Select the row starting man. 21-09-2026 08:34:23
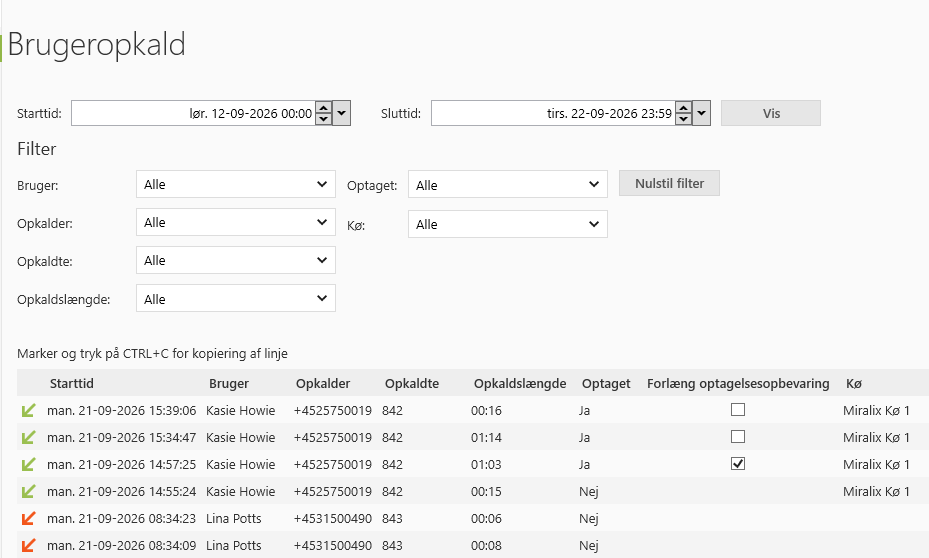This screenshot has height=558, width=929. [x=473, y=518]
